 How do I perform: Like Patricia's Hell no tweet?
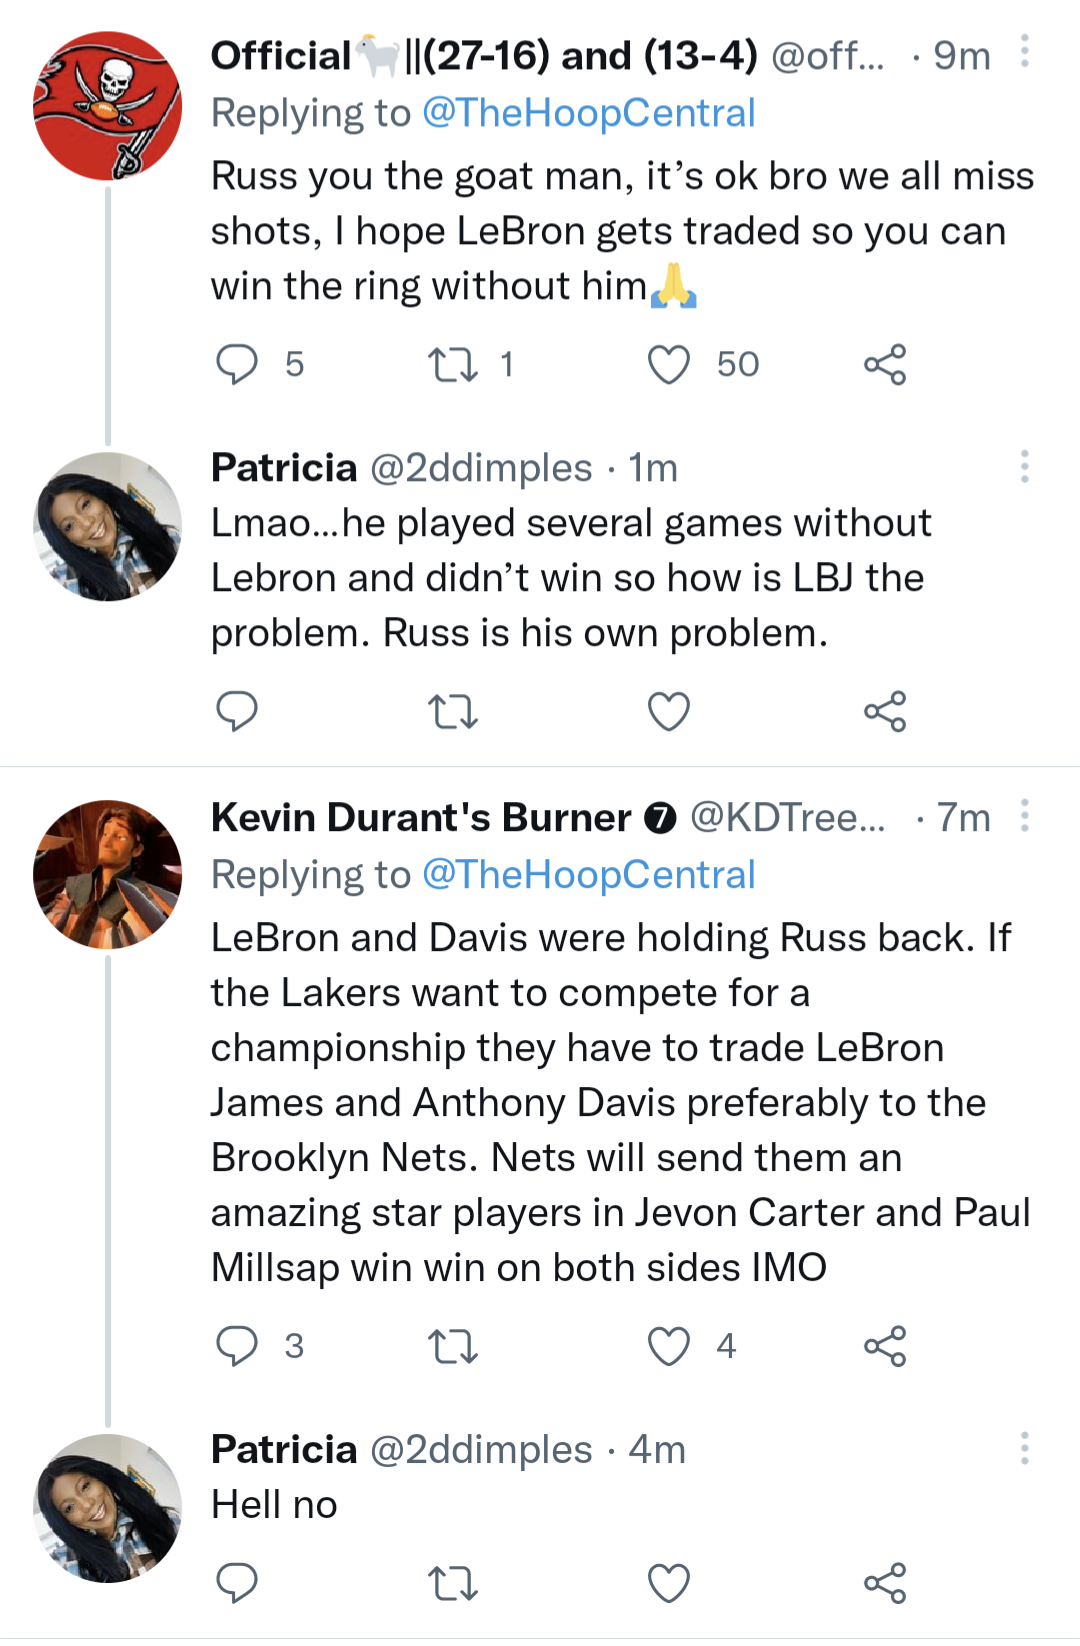tap(669, 1583)
